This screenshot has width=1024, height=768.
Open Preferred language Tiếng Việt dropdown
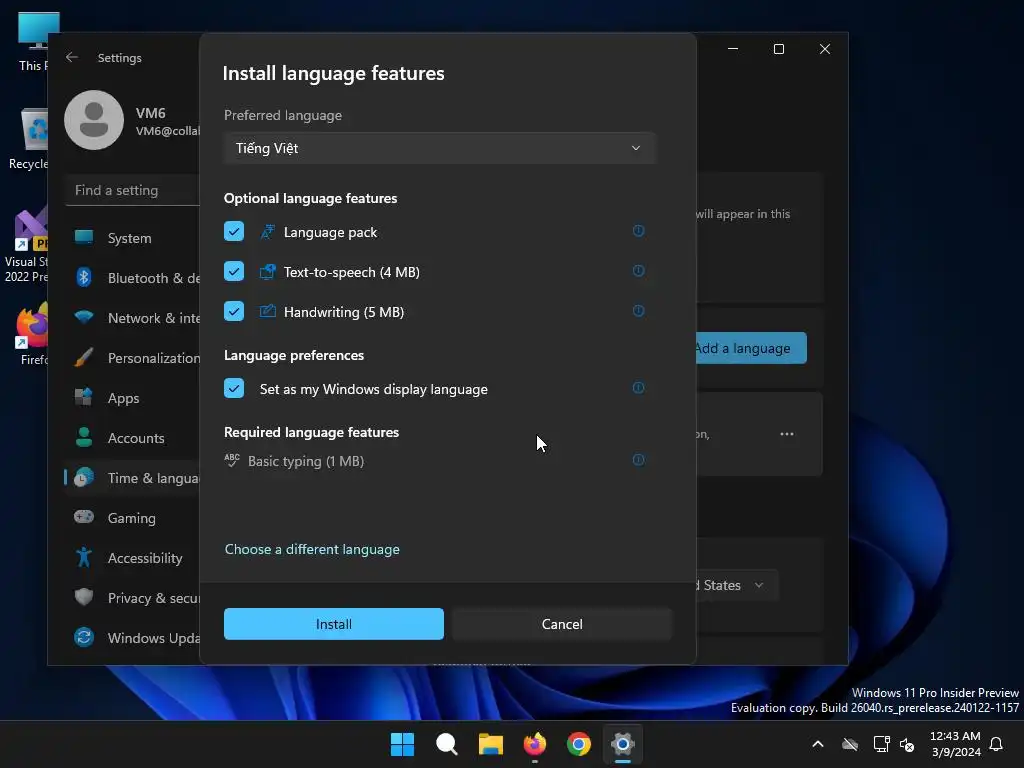pyautogui.click(x=440, y=148)
